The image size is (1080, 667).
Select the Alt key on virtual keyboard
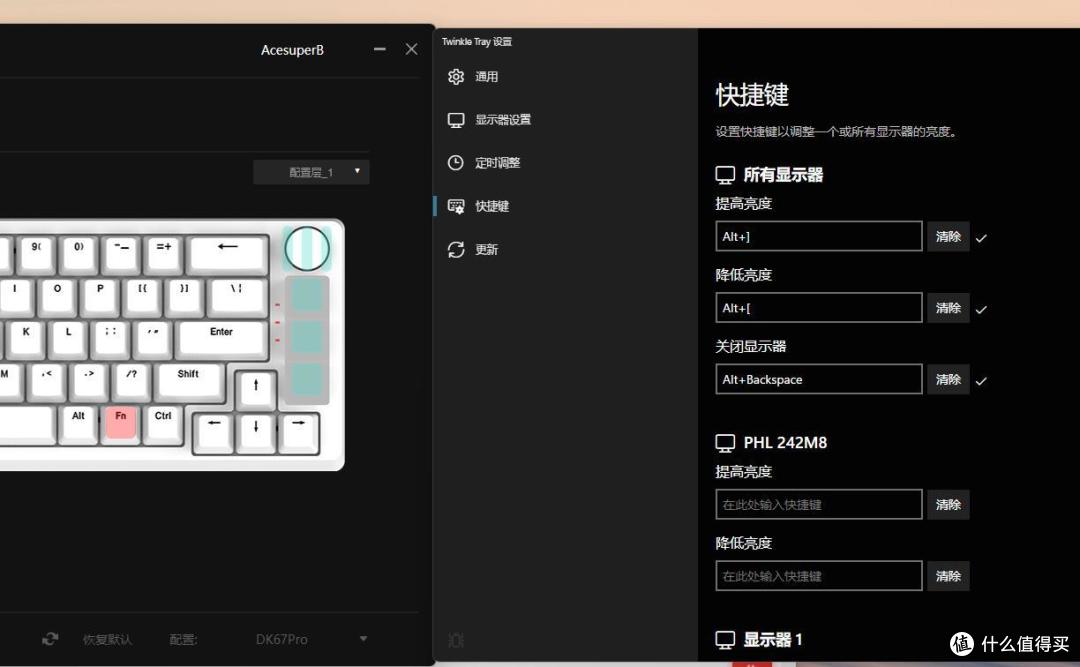(x=79, y=422)
